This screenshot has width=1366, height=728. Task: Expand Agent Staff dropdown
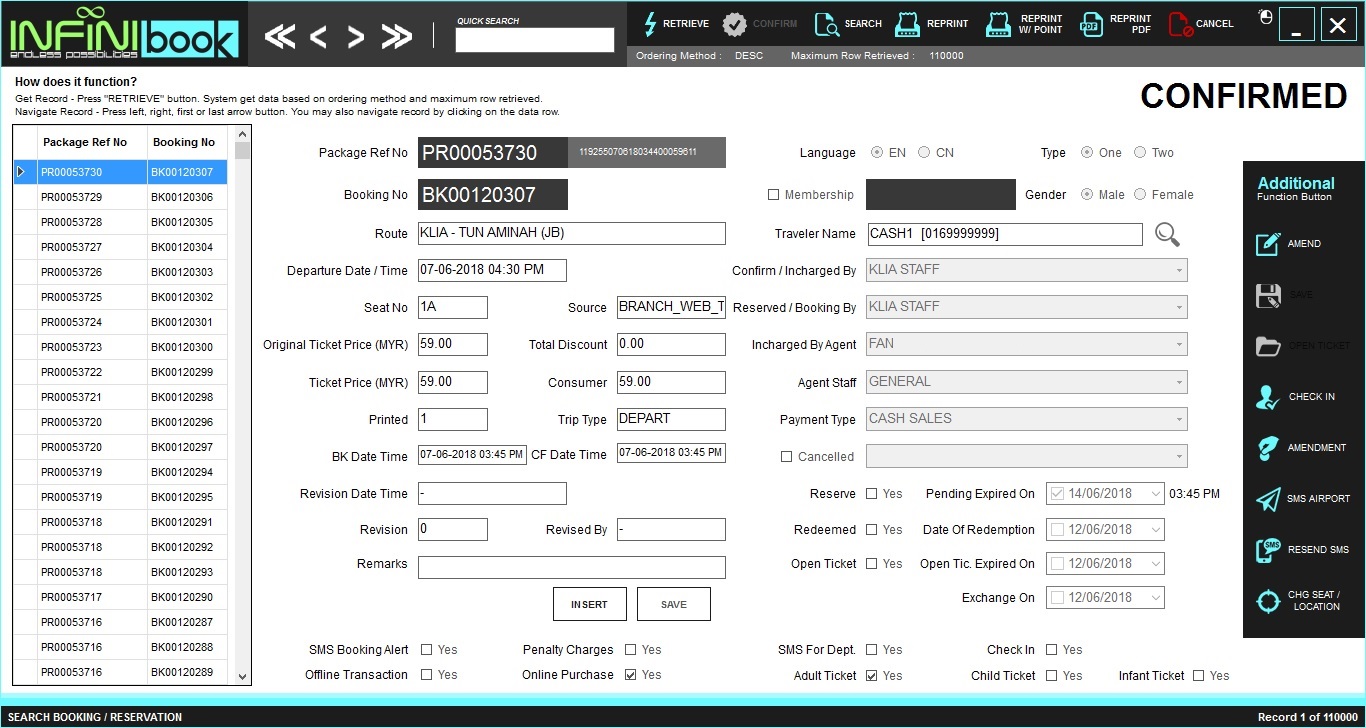point(1180,382)
